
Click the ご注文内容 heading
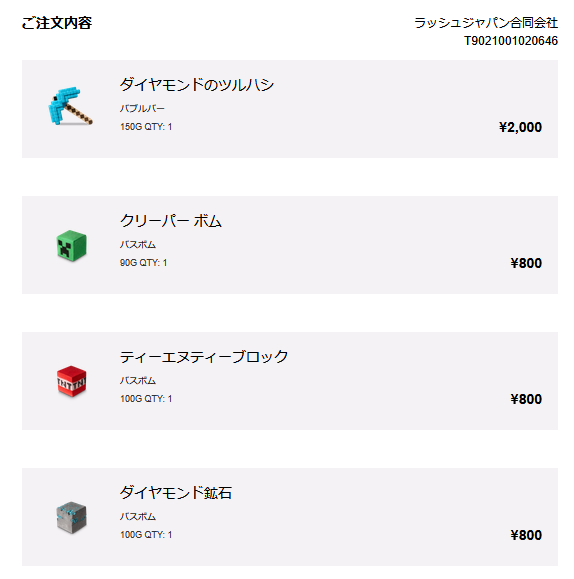point(57,23)
